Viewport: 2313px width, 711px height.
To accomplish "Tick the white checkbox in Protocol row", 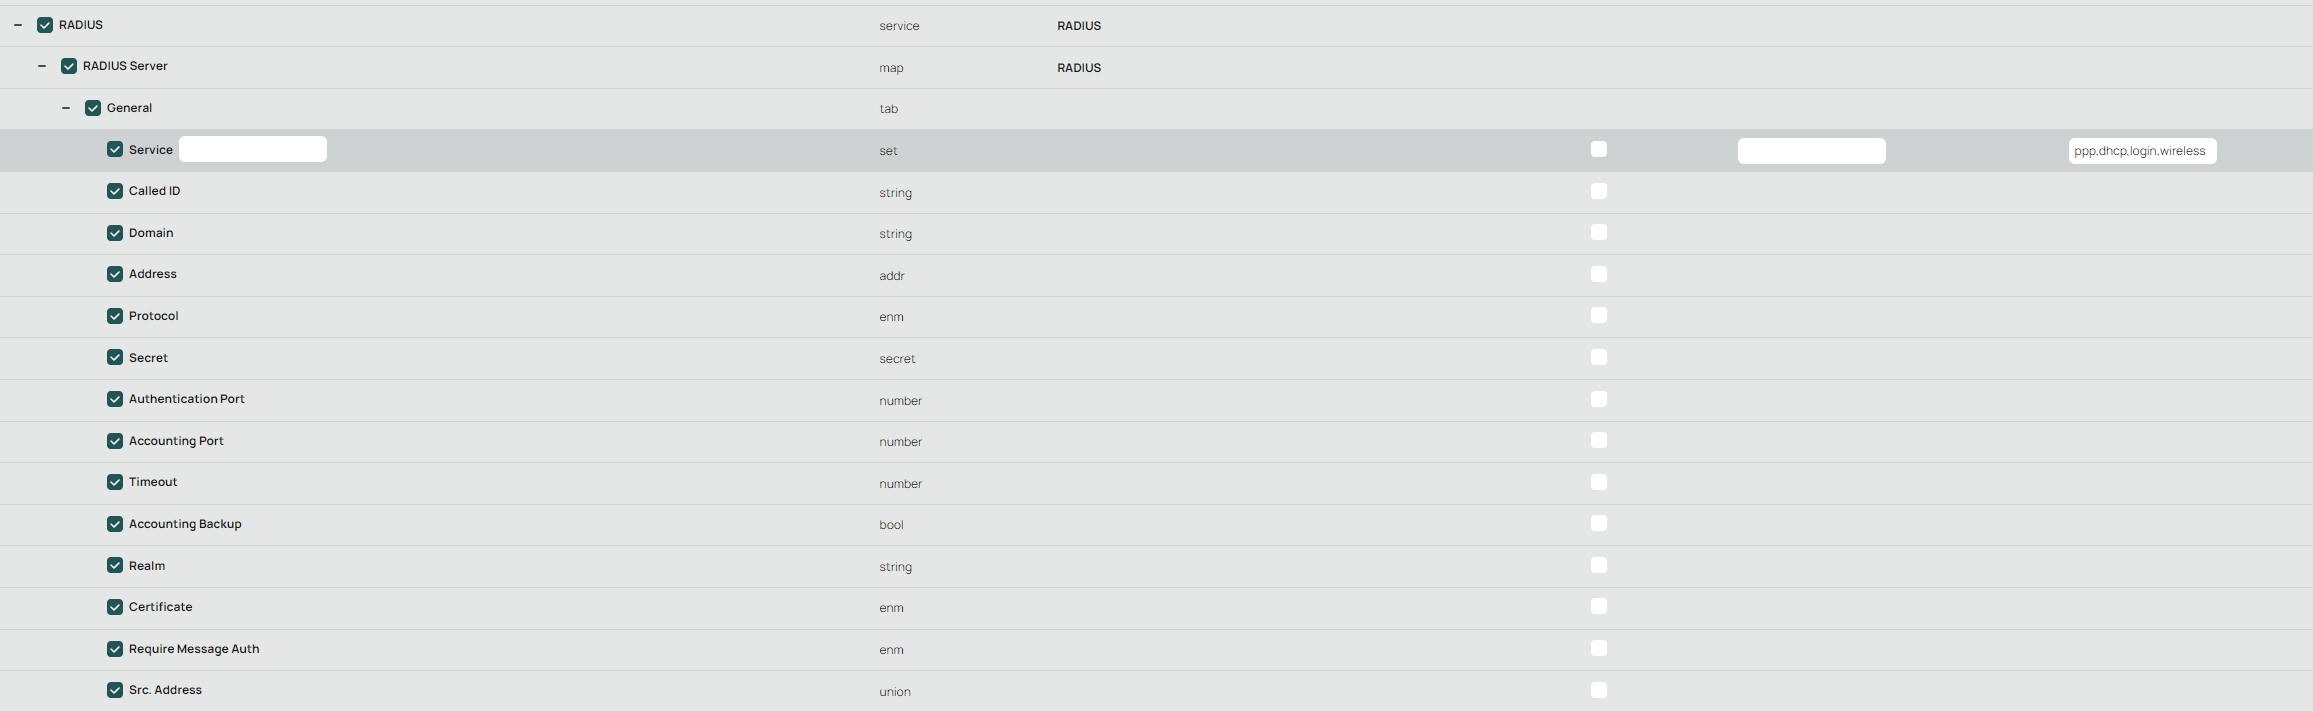I will [x=1599, y=315].
